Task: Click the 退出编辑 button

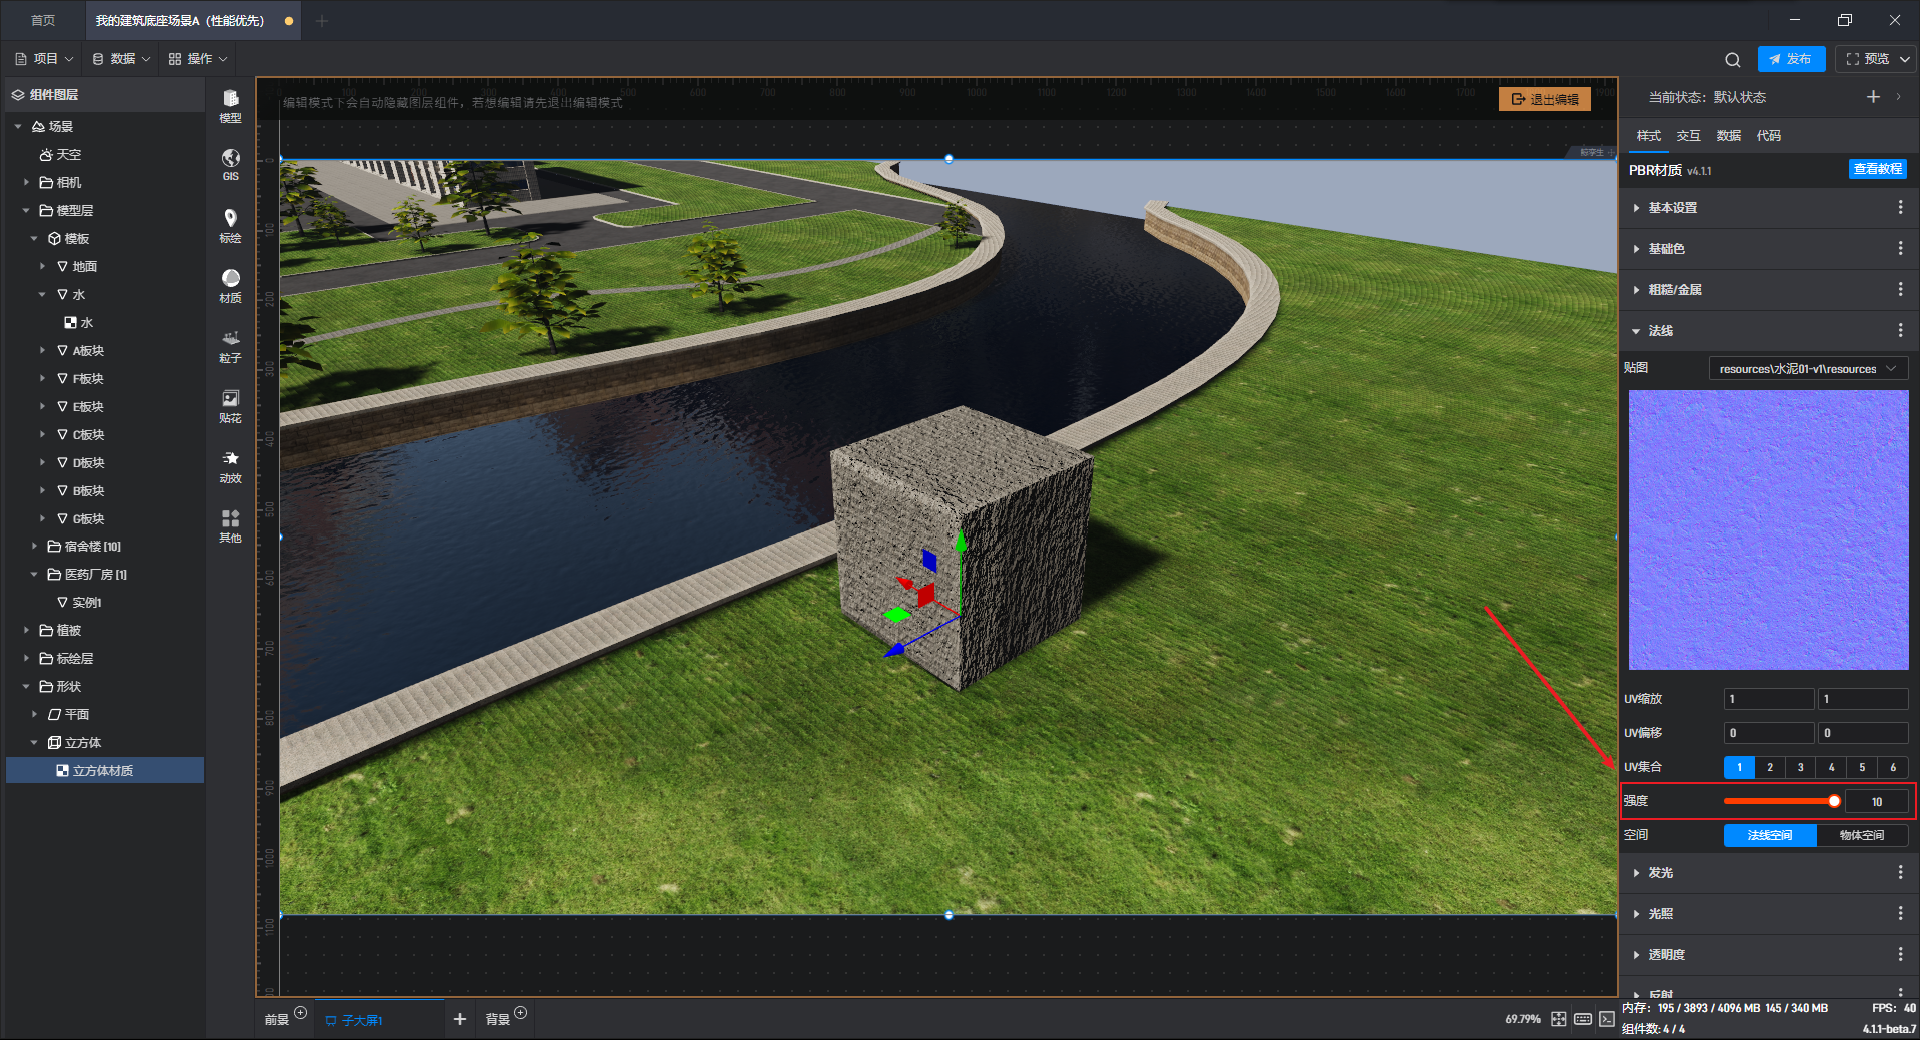Action: (1545, 99)
